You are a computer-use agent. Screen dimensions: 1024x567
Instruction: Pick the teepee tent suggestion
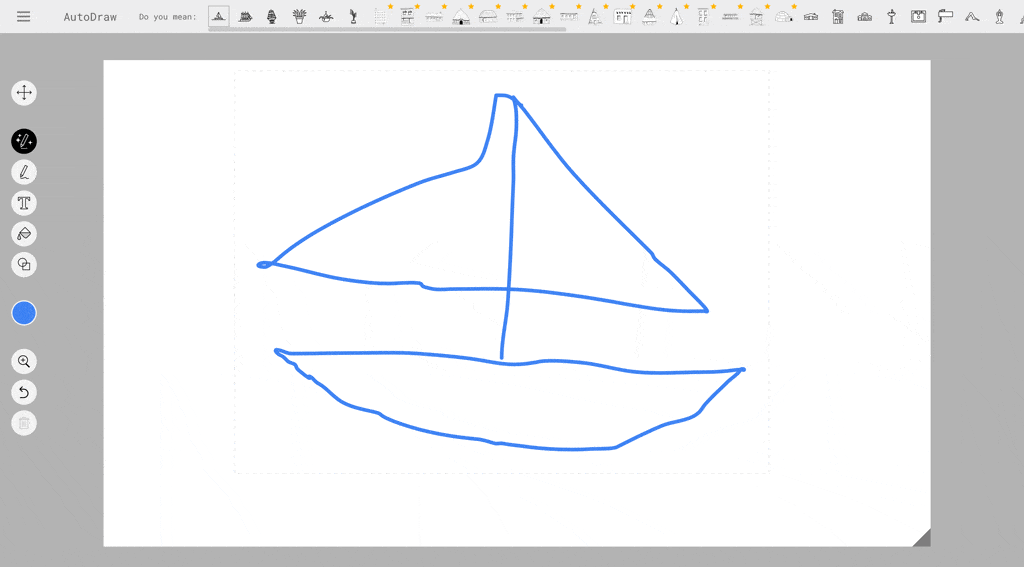[x=677, y=16]
